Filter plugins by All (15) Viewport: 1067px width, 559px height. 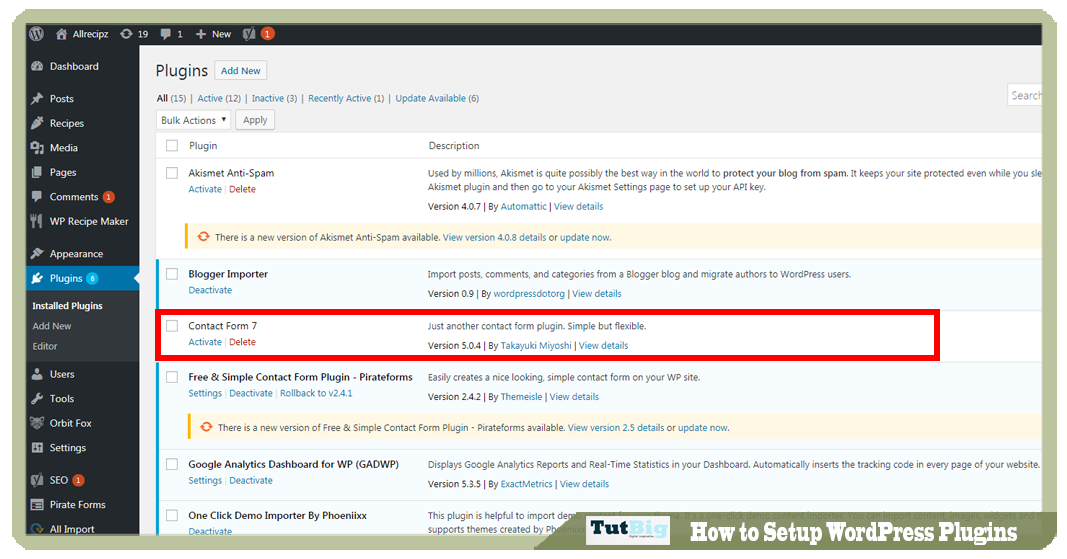click(x=171, y=98)
